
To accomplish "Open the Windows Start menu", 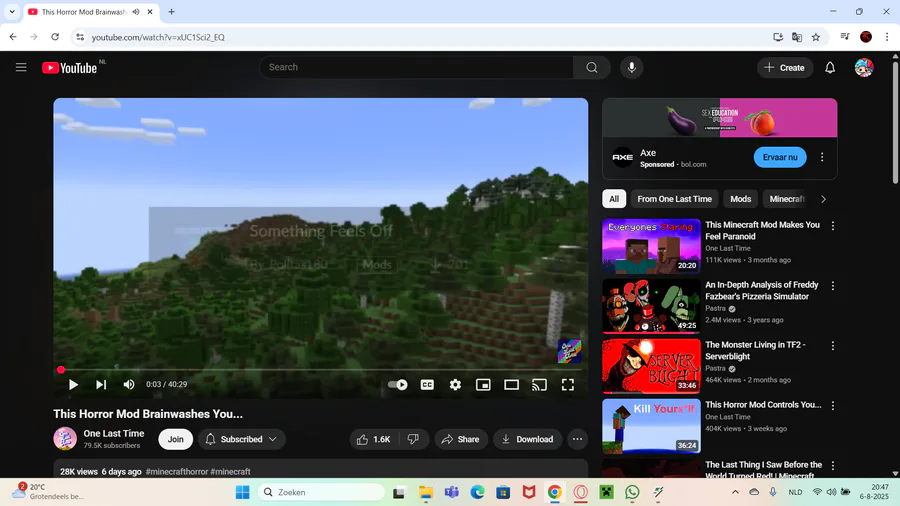I will 243,492.
